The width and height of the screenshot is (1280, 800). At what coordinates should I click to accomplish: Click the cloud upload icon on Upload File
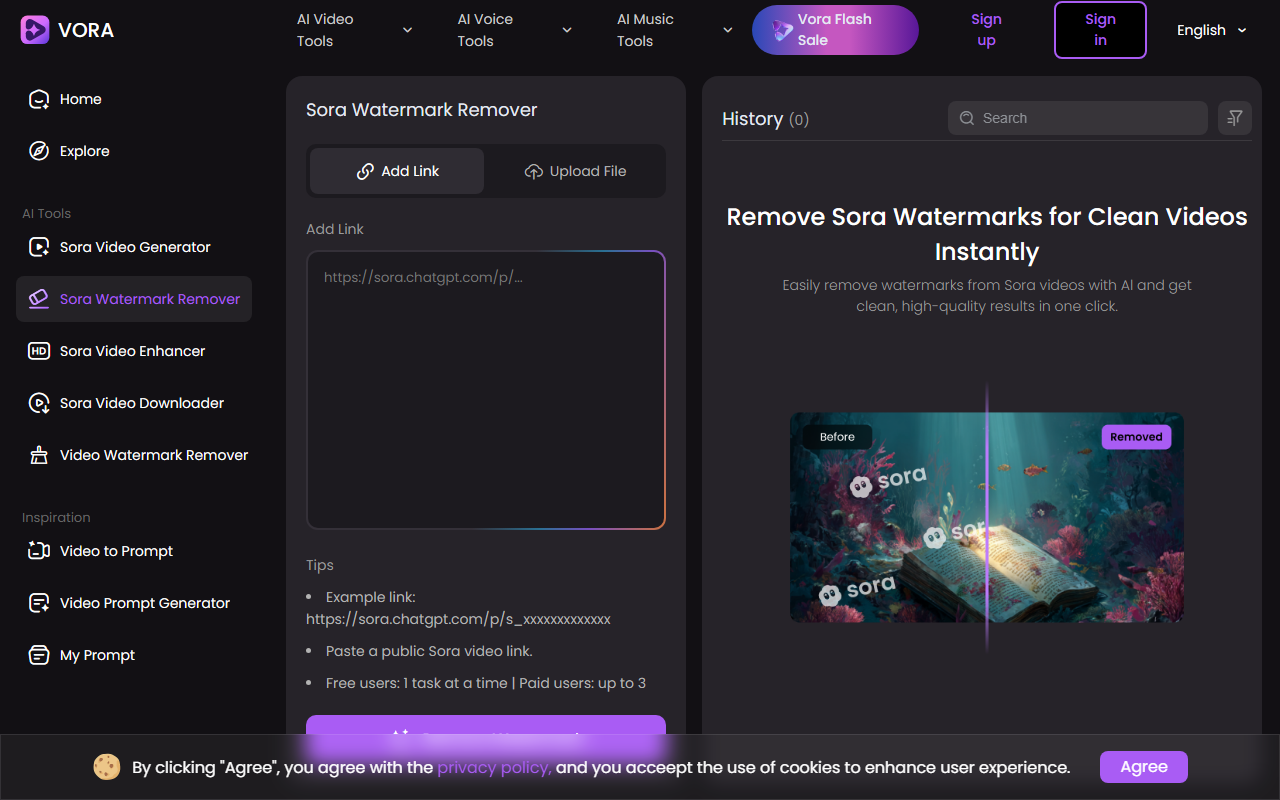tap(534, 171)
